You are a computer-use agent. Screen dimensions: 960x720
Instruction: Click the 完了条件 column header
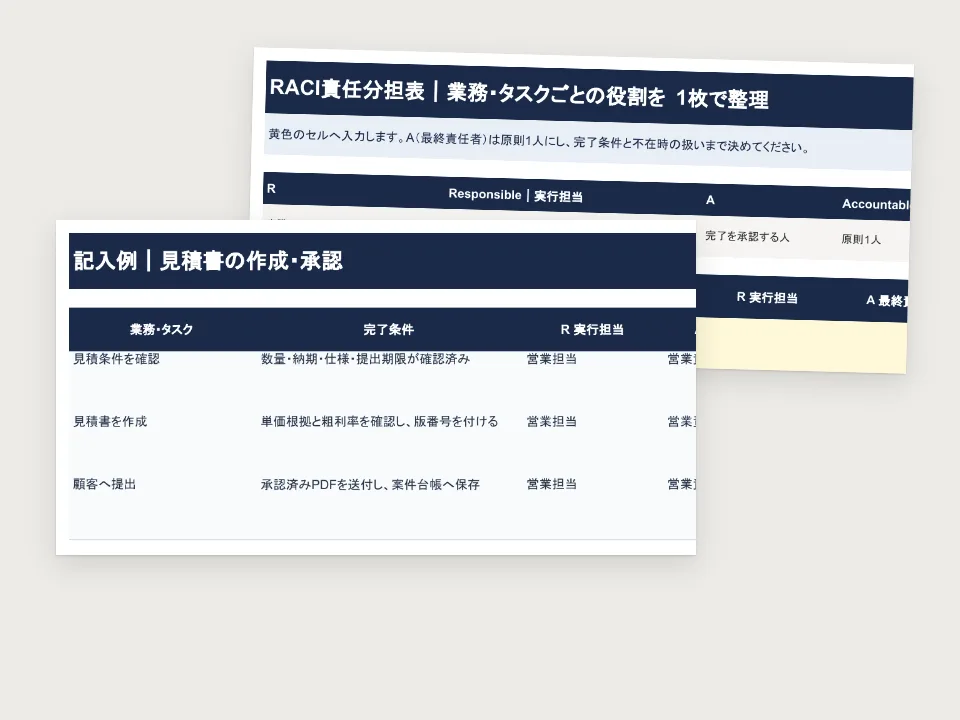click(388, 329)
